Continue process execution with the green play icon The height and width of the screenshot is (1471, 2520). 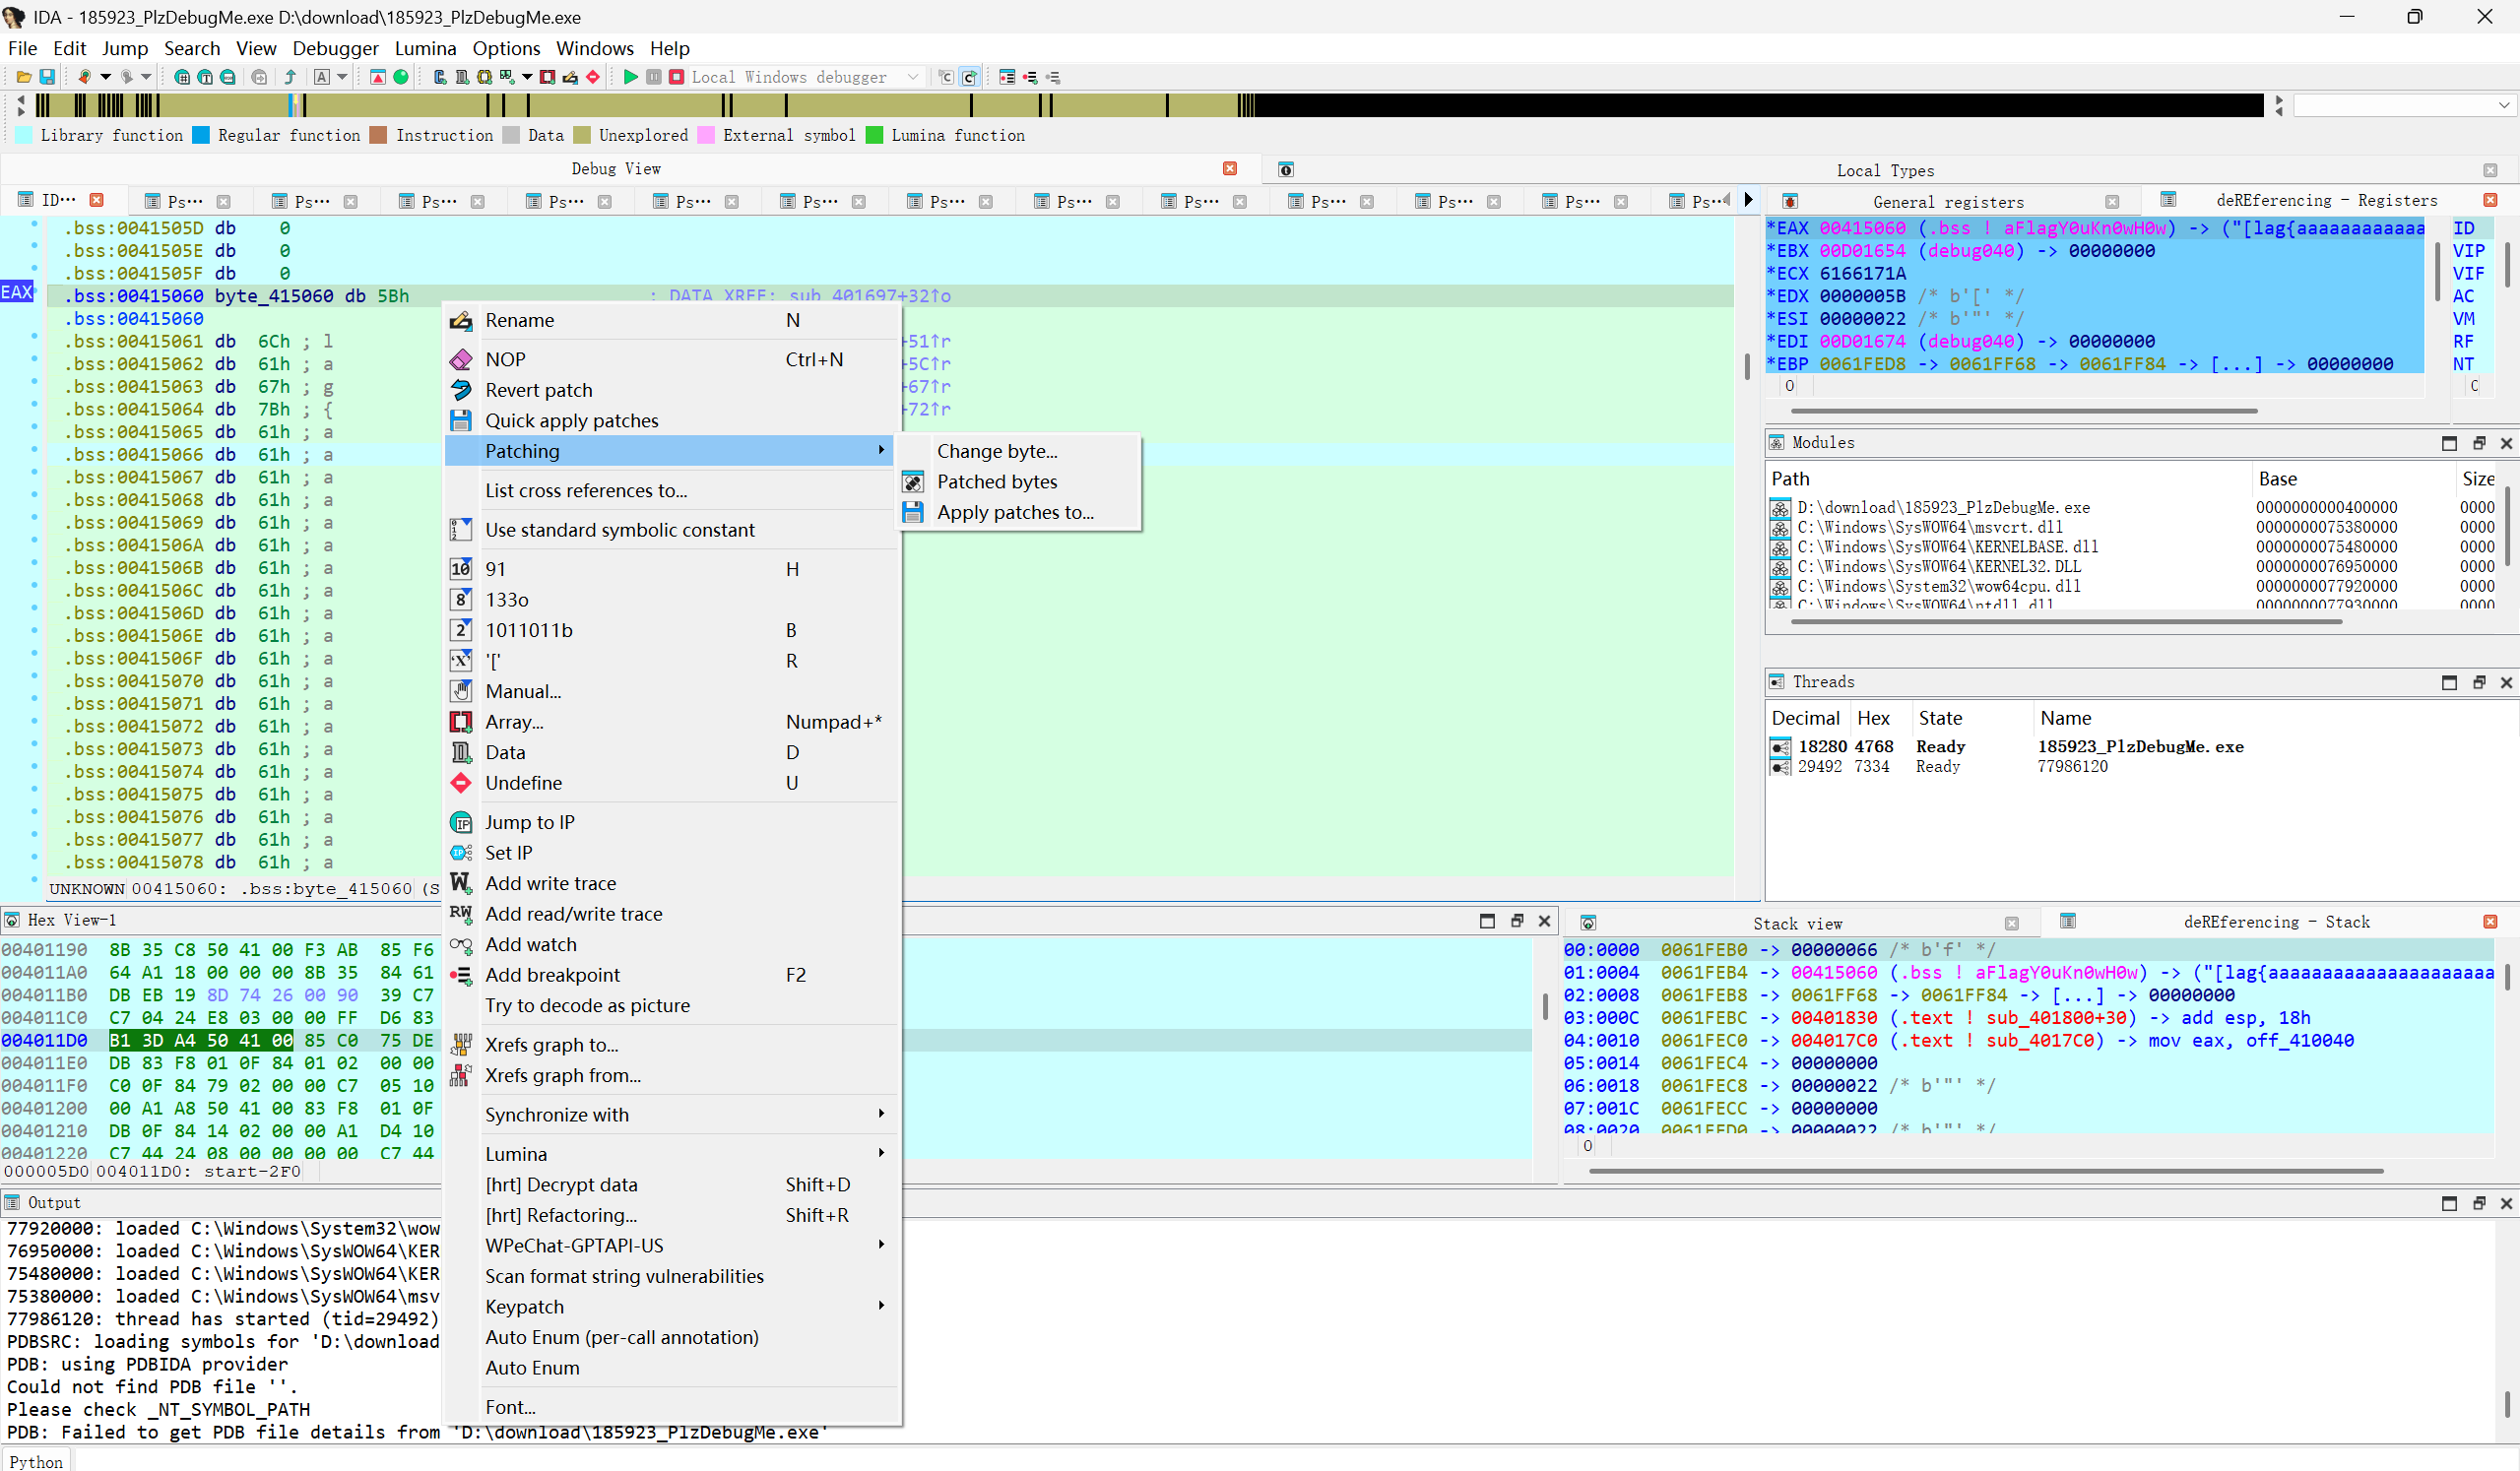point(630,77)
